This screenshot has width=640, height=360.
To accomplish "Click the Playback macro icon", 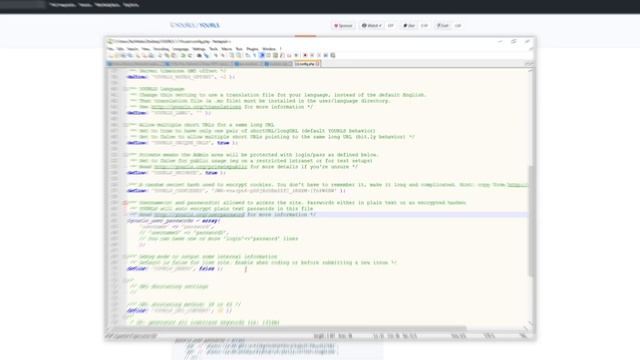I will point(319,55).
